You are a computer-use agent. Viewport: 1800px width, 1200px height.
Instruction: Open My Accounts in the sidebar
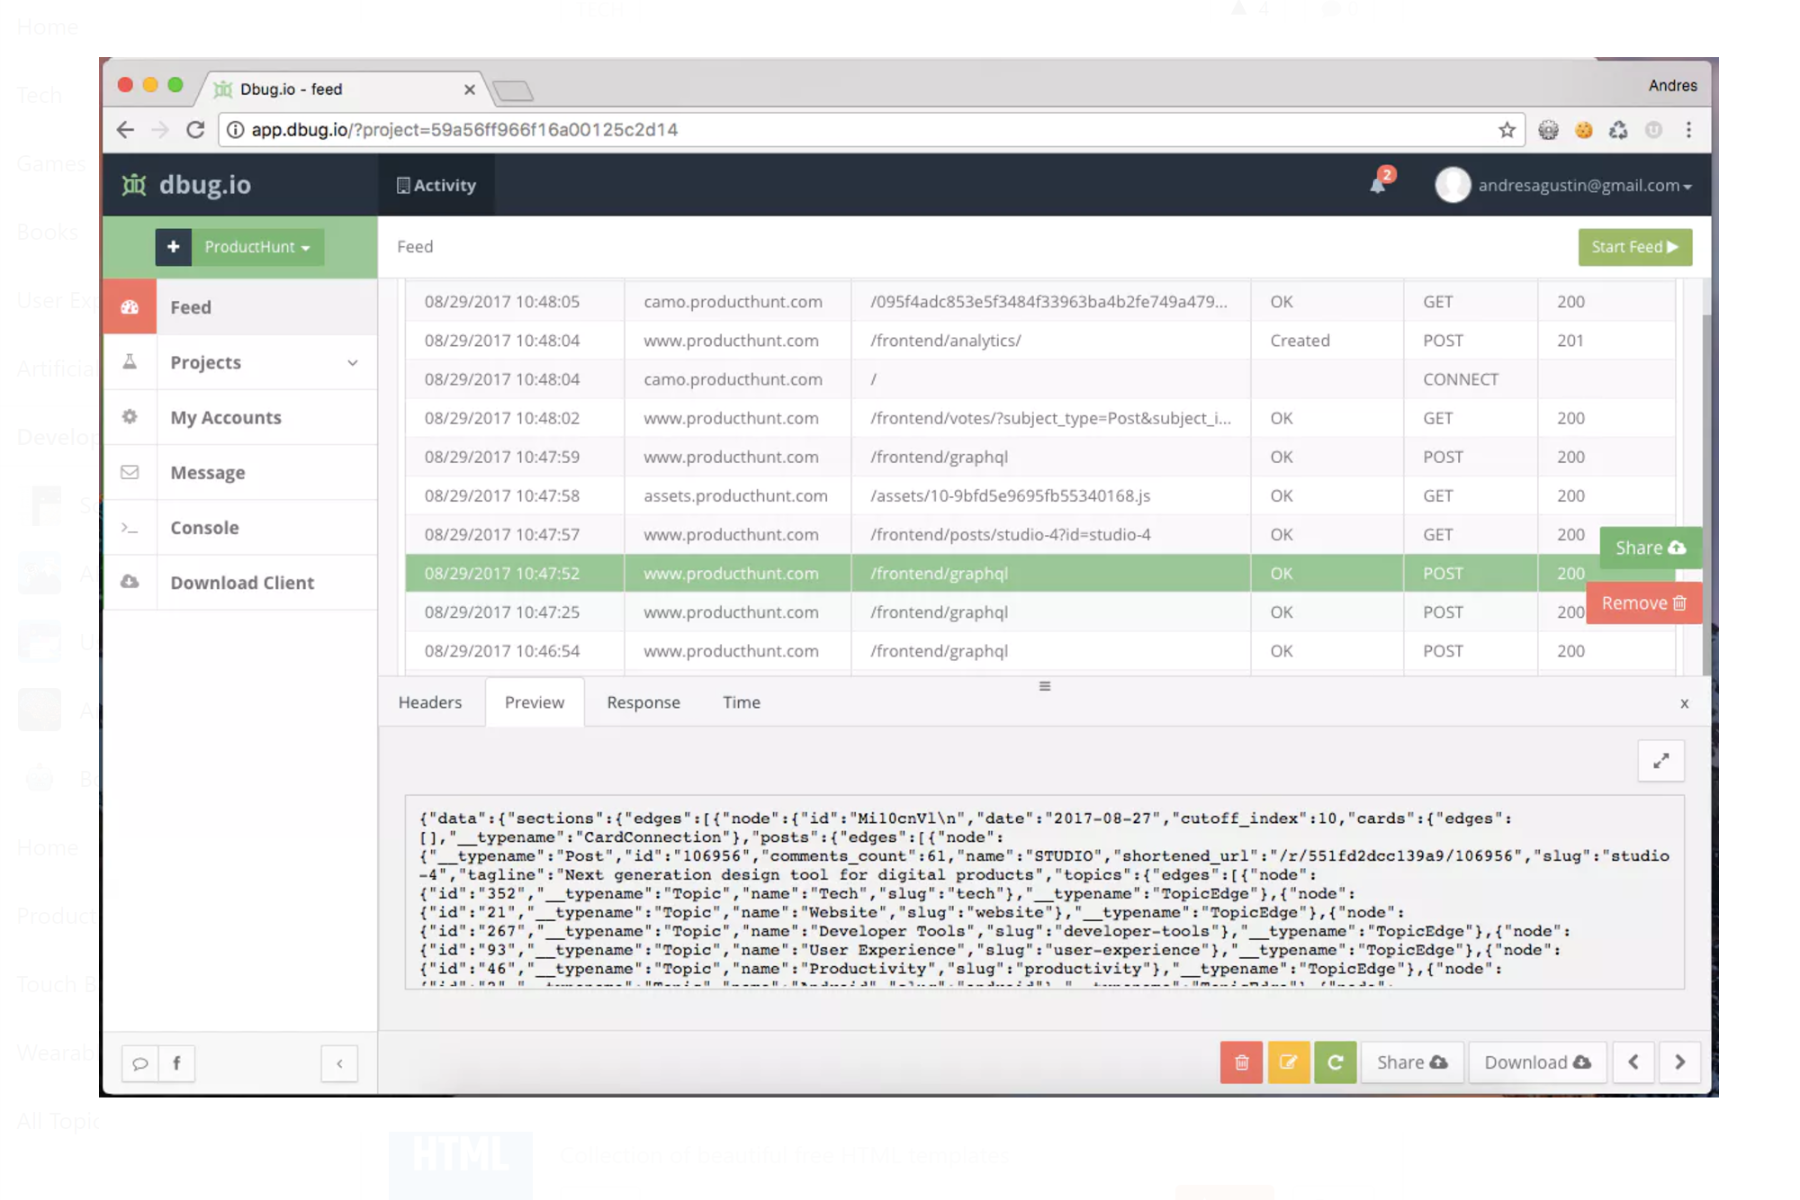coord(240,417)
